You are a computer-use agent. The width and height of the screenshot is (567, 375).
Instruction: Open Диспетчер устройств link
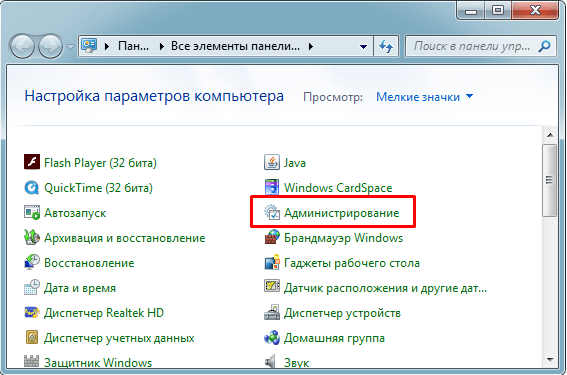[x=342, y=313]
